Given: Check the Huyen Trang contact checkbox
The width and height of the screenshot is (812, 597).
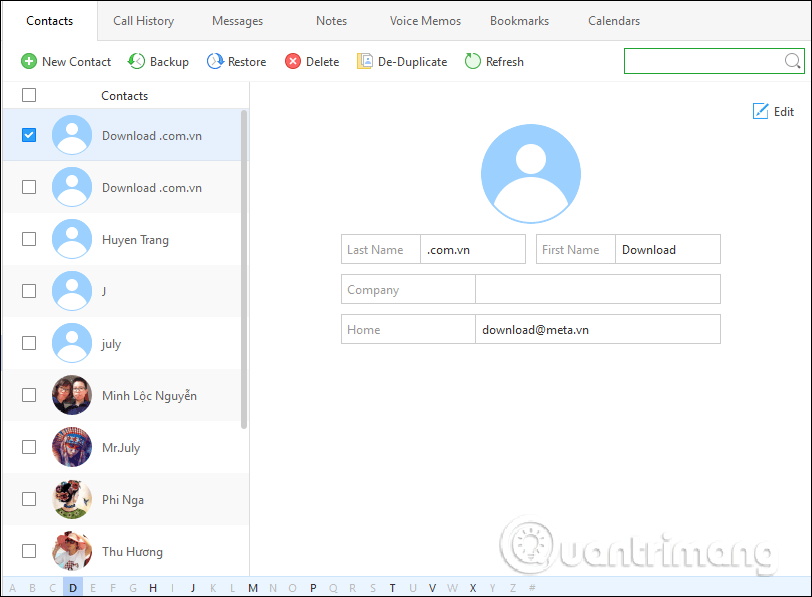Looking at the screenshot, I should click(29, 239).
